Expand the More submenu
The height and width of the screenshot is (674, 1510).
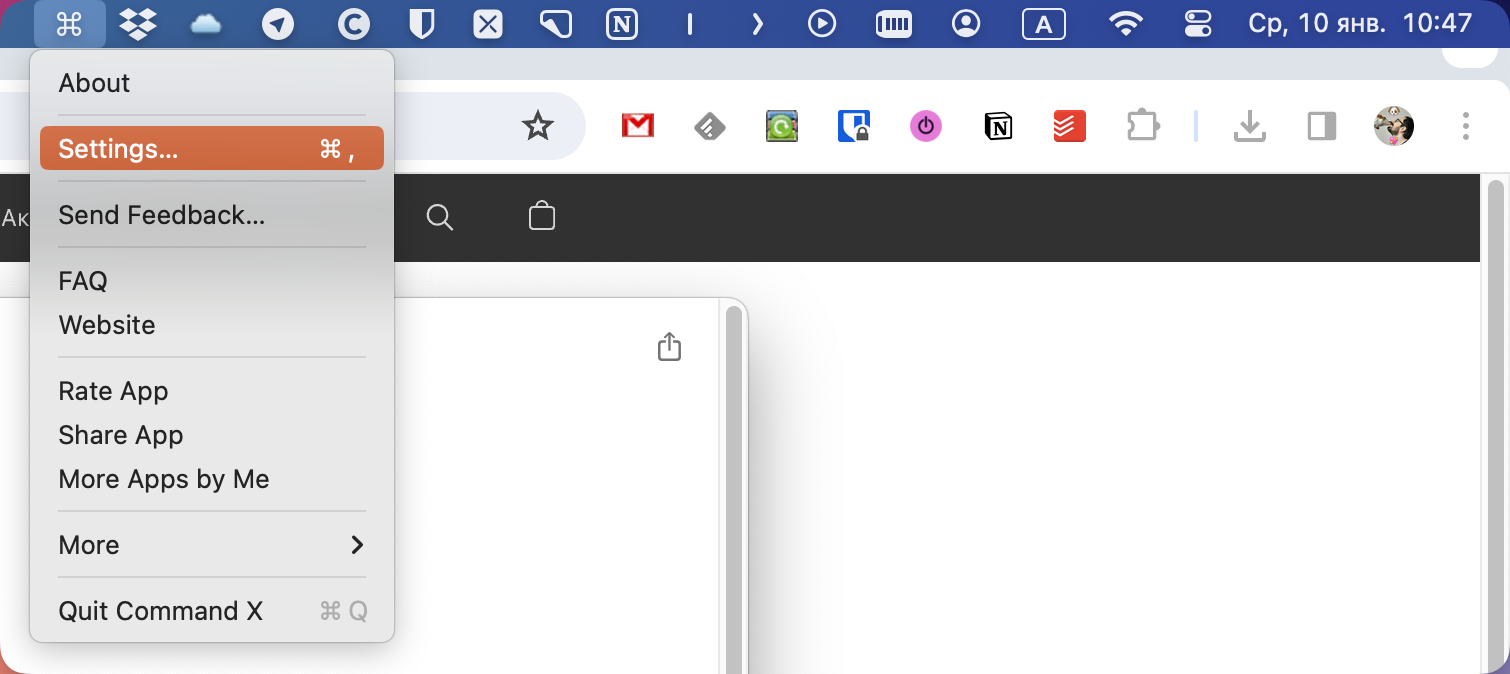[x=212, y=545]
